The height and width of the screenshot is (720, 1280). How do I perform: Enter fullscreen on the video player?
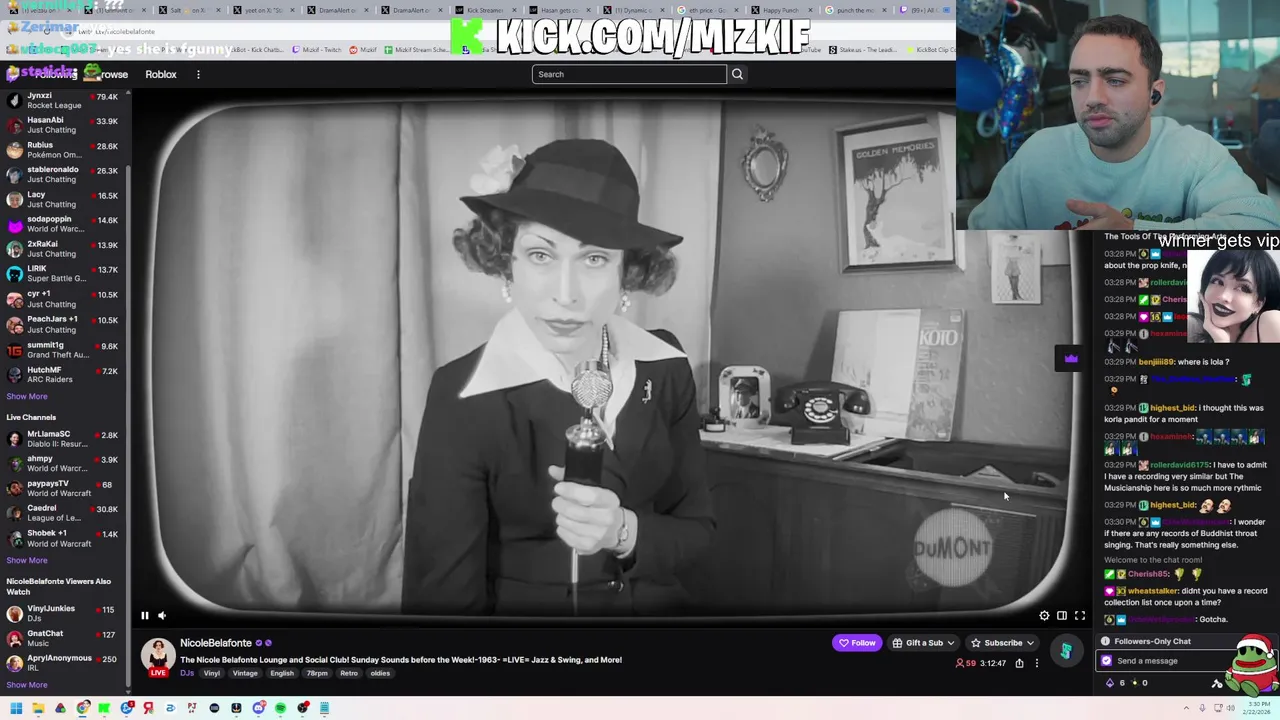[x=1079, y=616]
